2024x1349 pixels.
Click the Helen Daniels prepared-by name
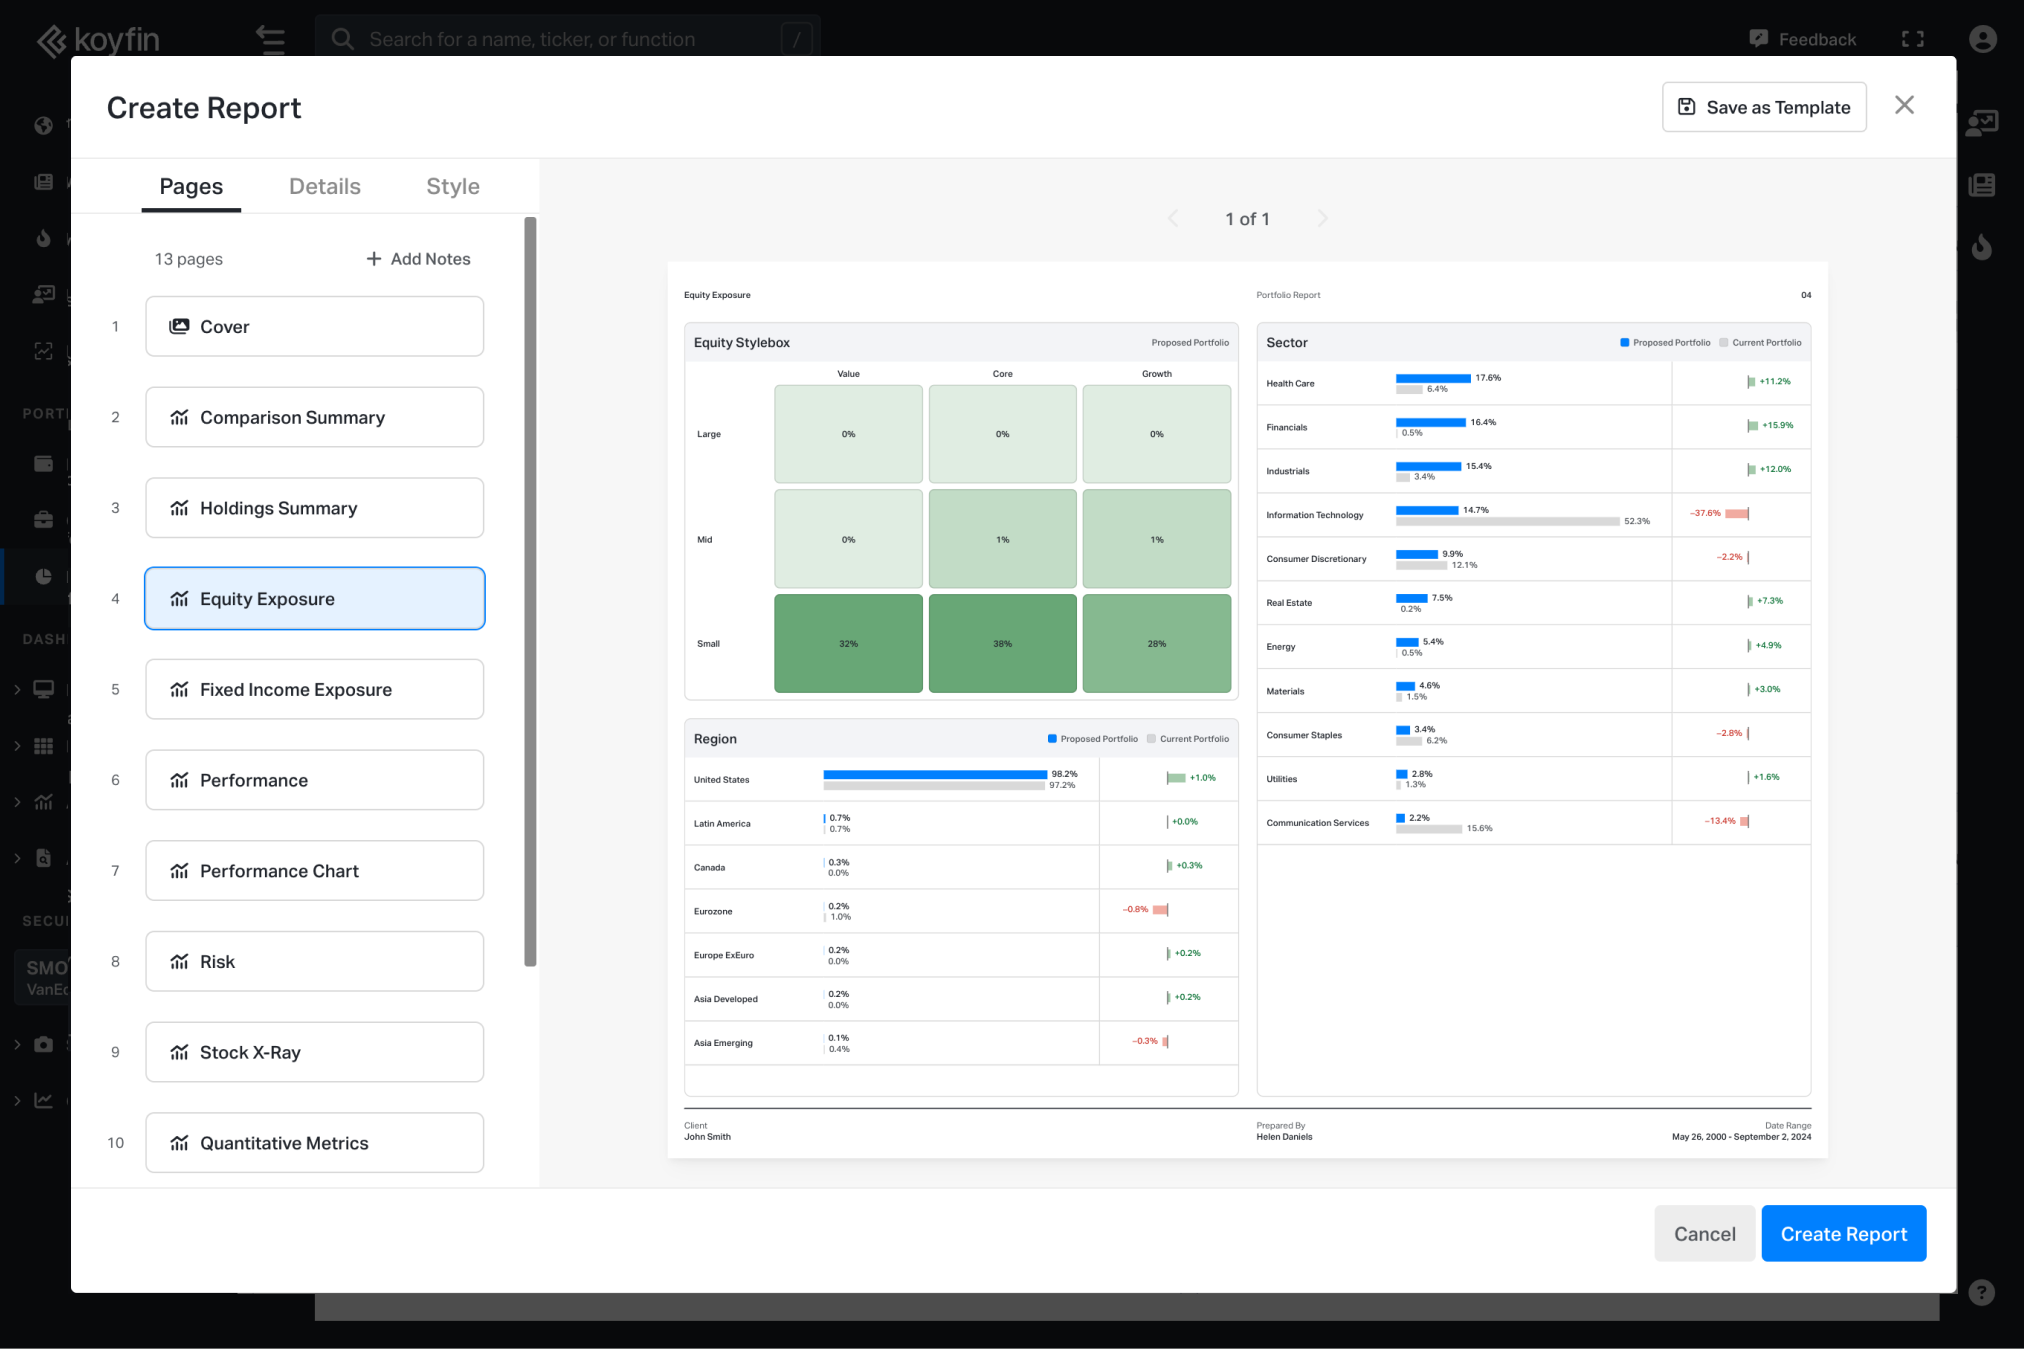pyautogui.click(x=1284, y=1136)
